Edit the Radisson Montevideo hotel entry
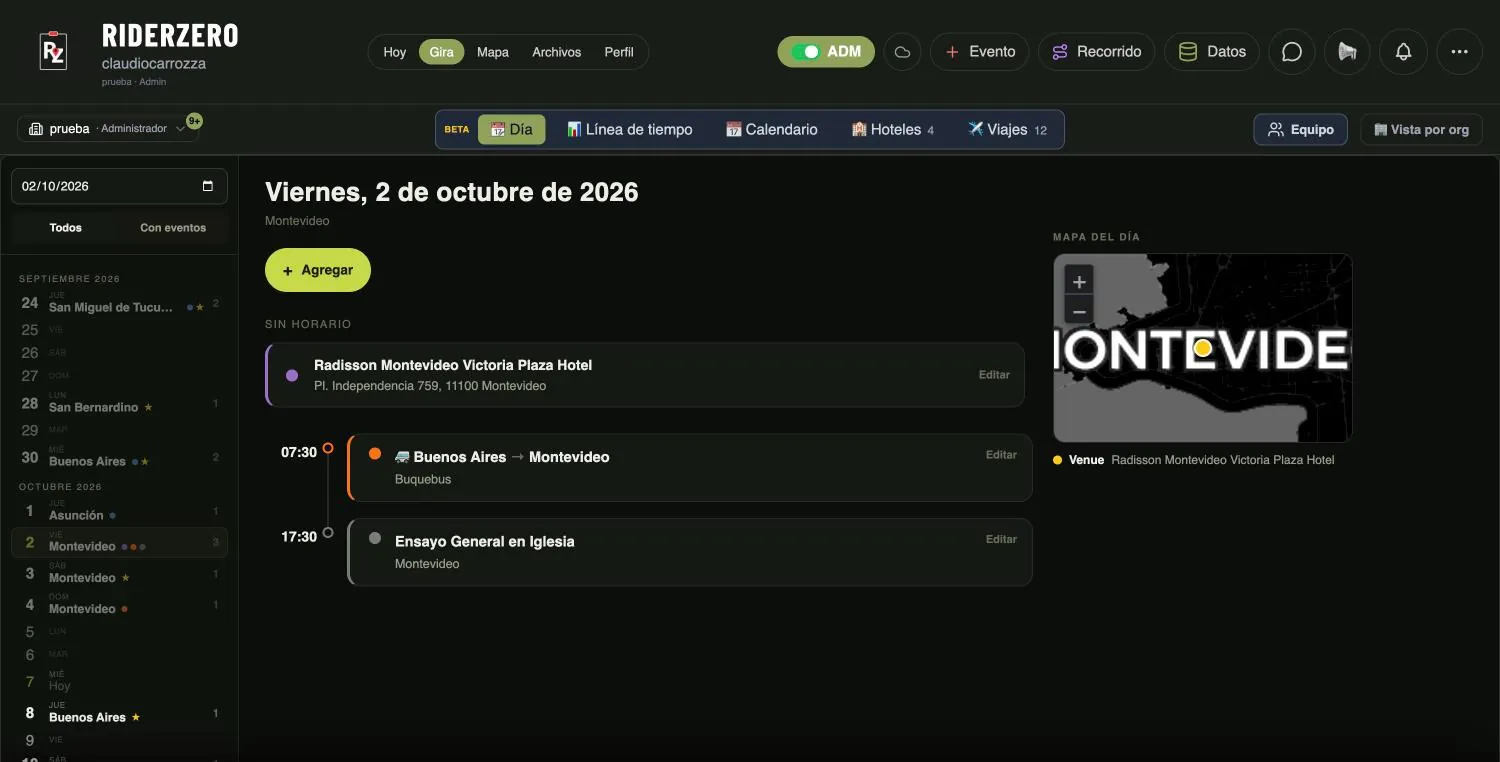1500x762 pixels. [994, 375]
